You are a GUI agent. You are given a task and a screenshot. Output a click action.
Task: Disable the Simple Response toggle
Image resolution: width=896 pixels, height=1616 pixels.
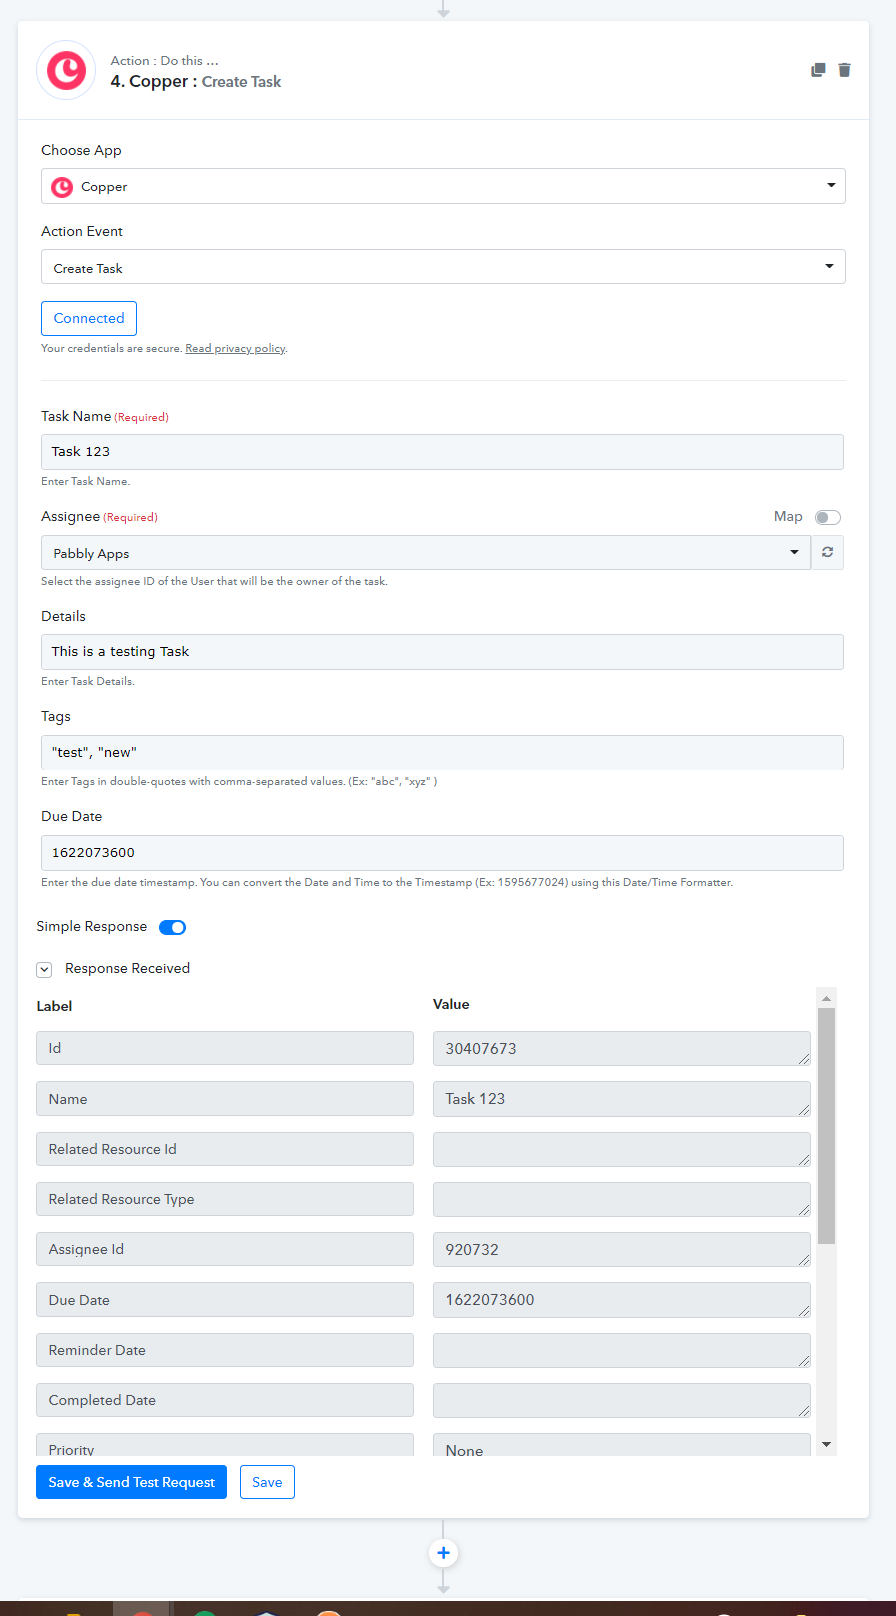172,927
